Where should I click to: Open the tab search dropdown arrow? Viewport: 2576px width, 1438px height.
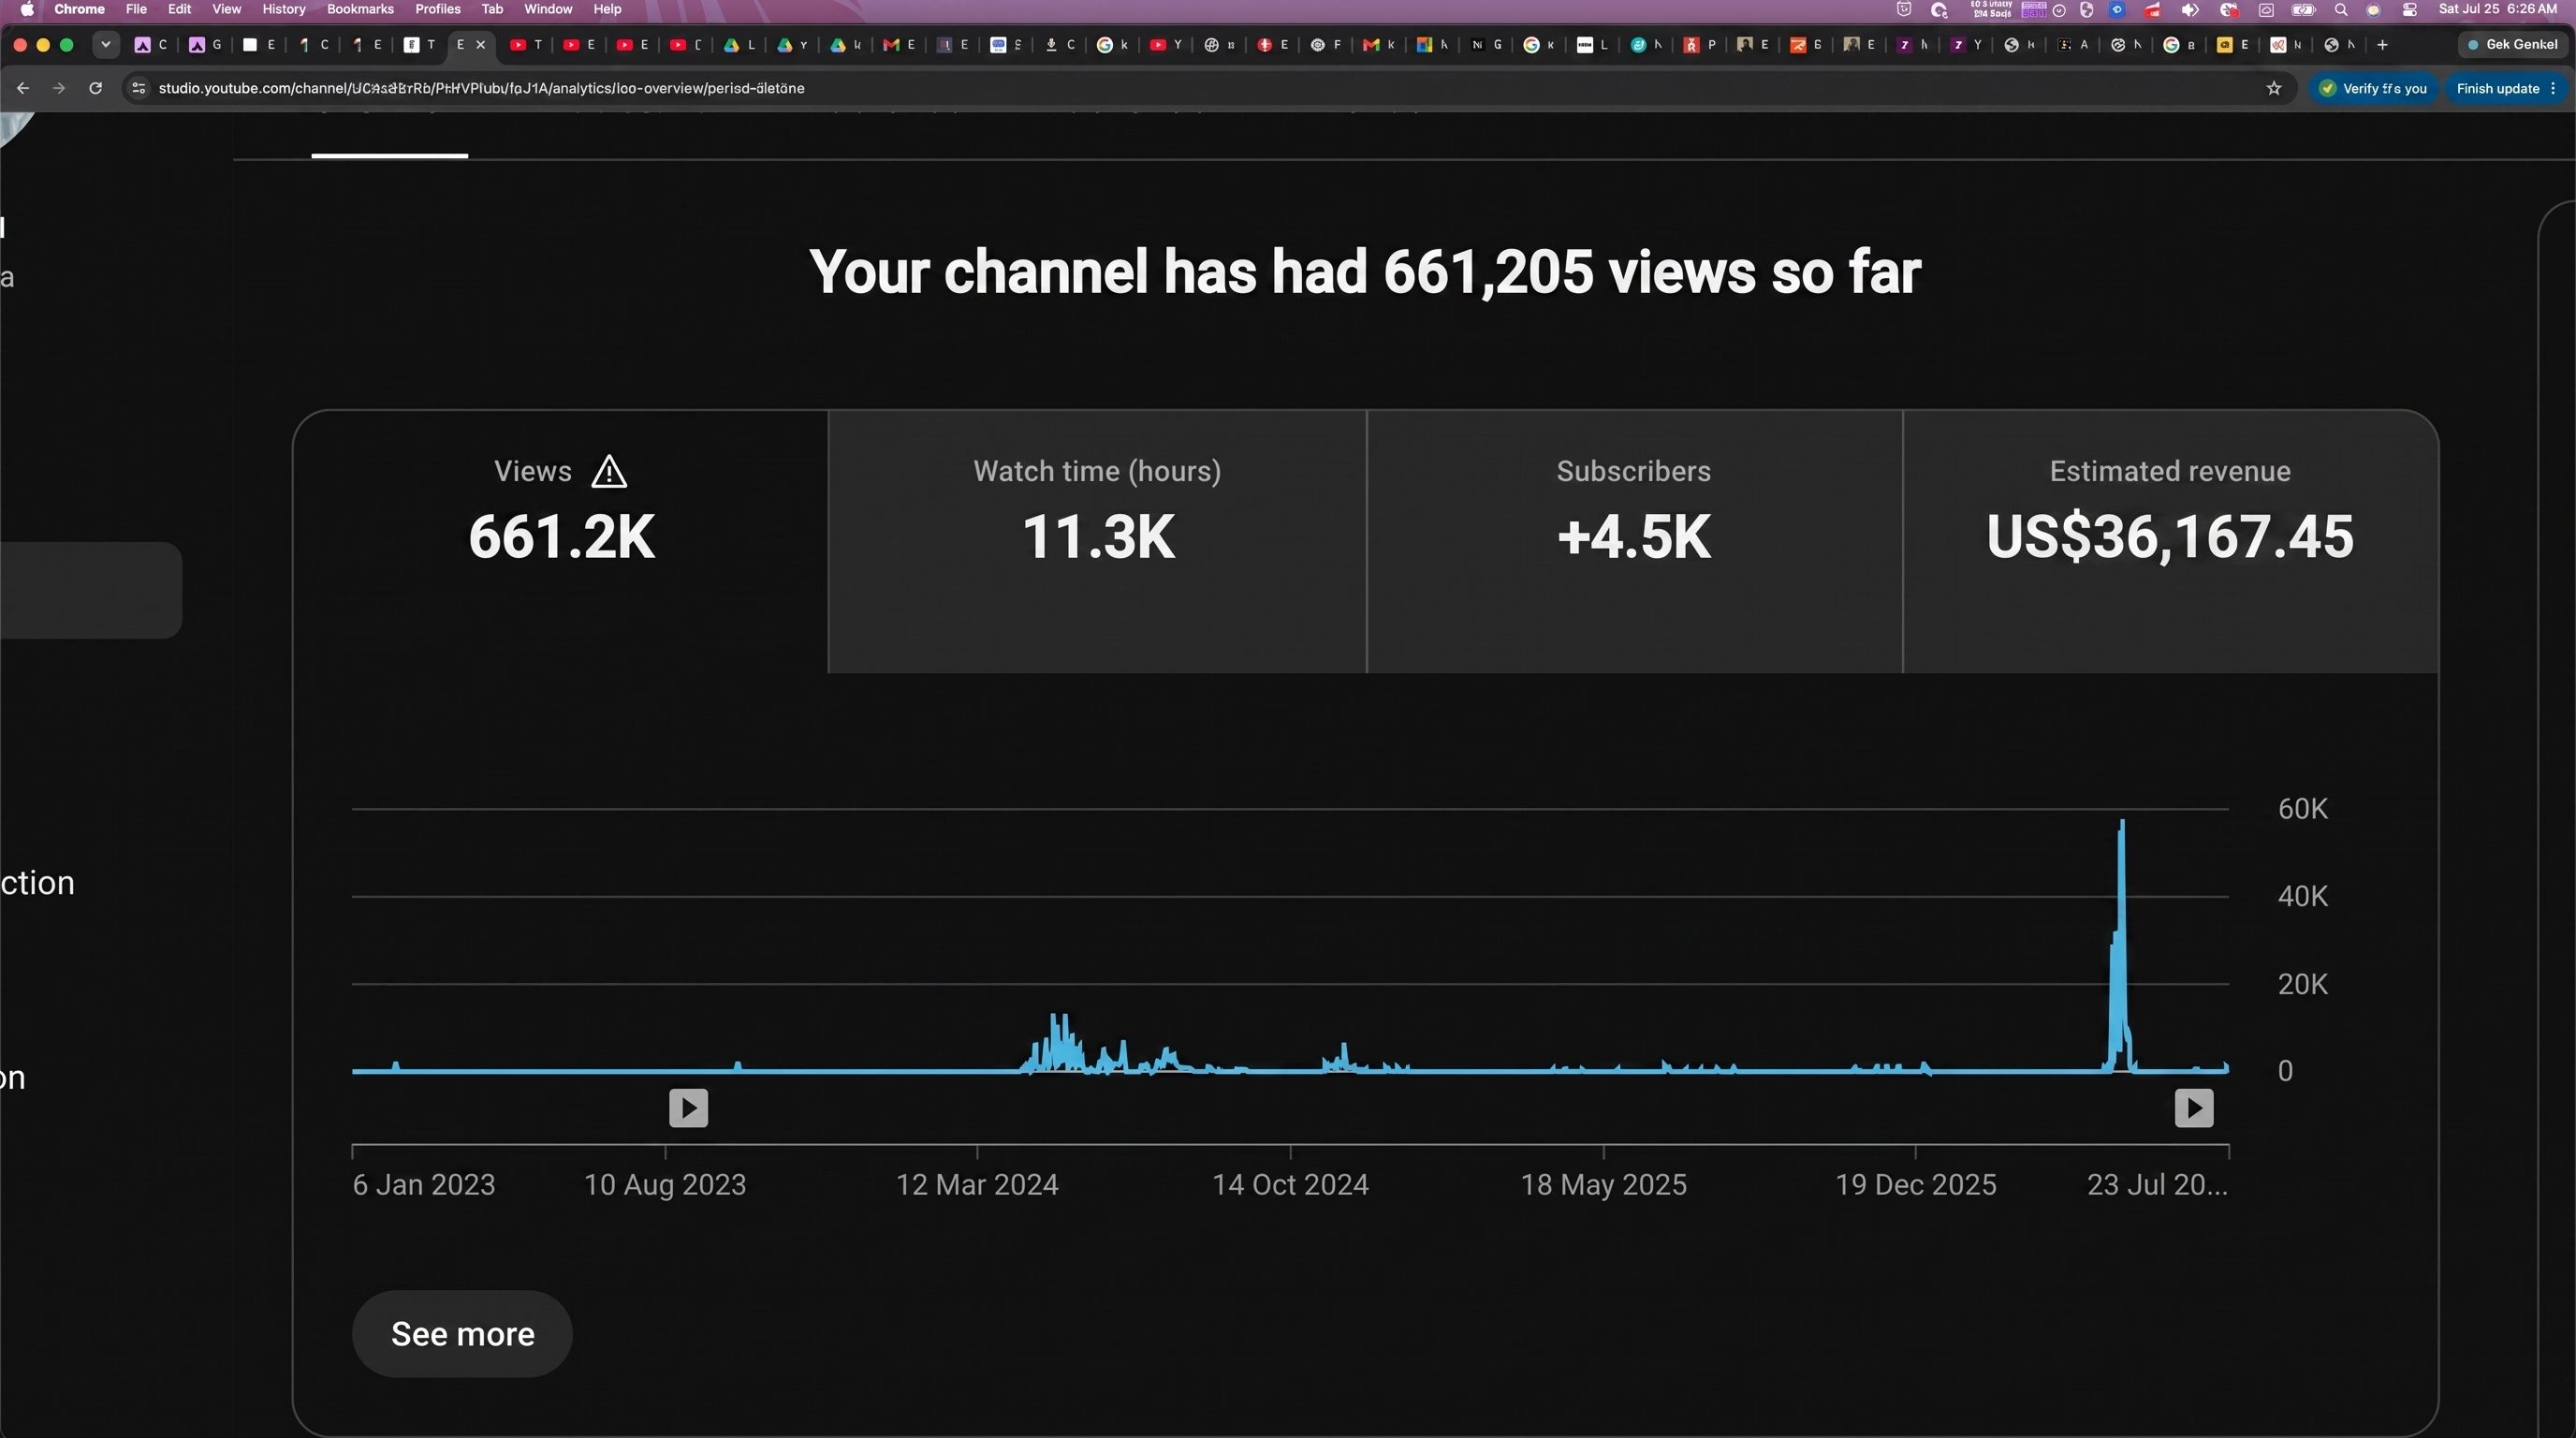105,44
